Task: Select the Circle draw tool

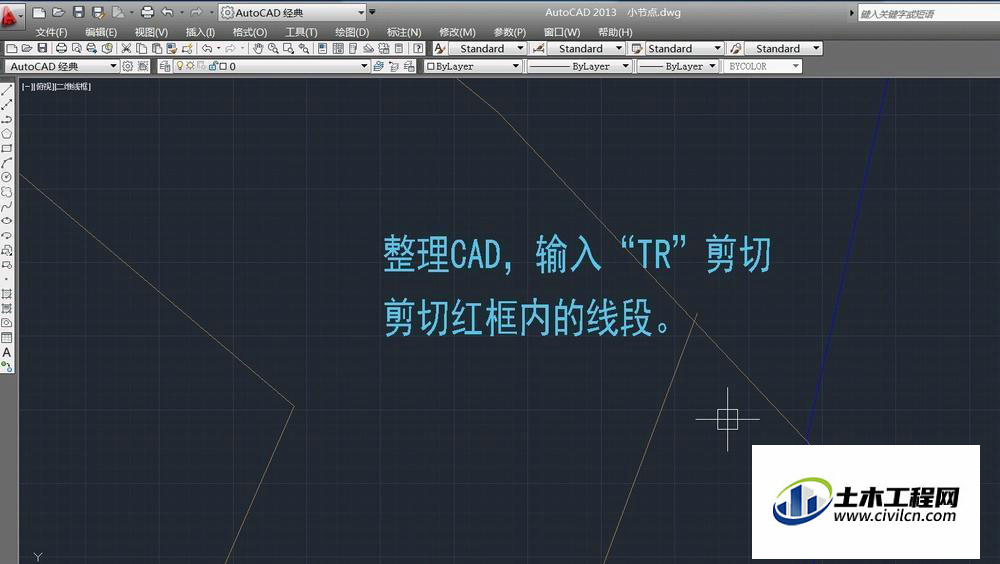Action: (6, 177)
